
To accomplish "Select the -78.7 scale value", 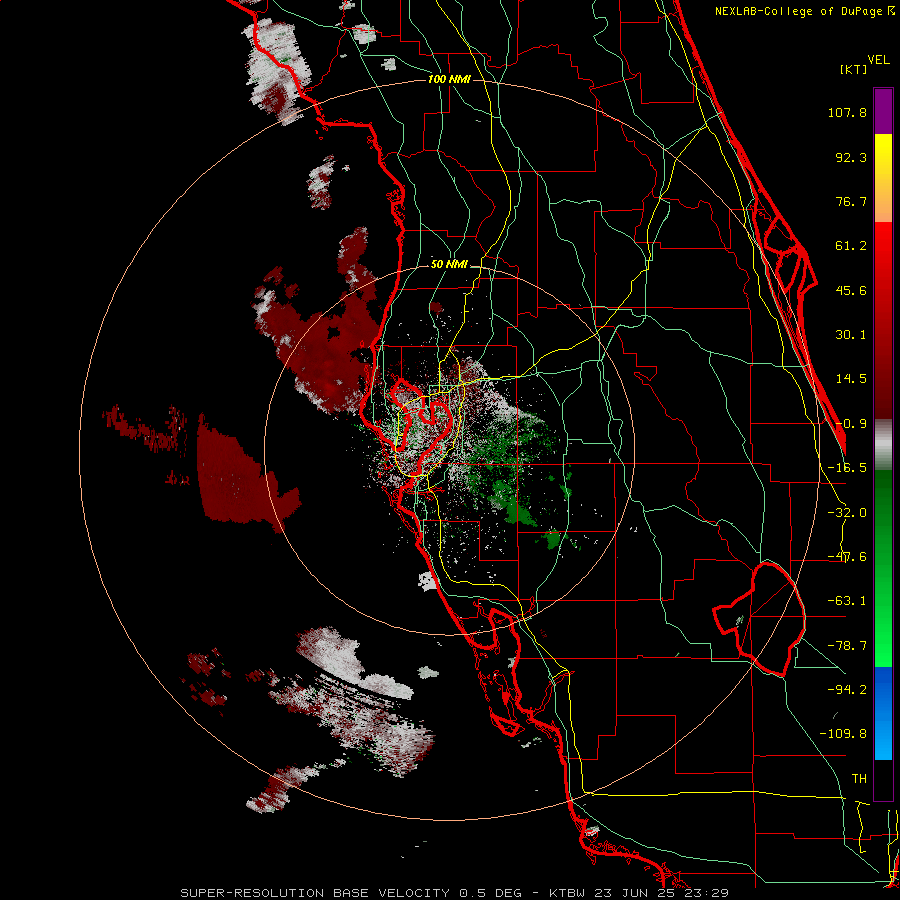I will click(847, 646).
